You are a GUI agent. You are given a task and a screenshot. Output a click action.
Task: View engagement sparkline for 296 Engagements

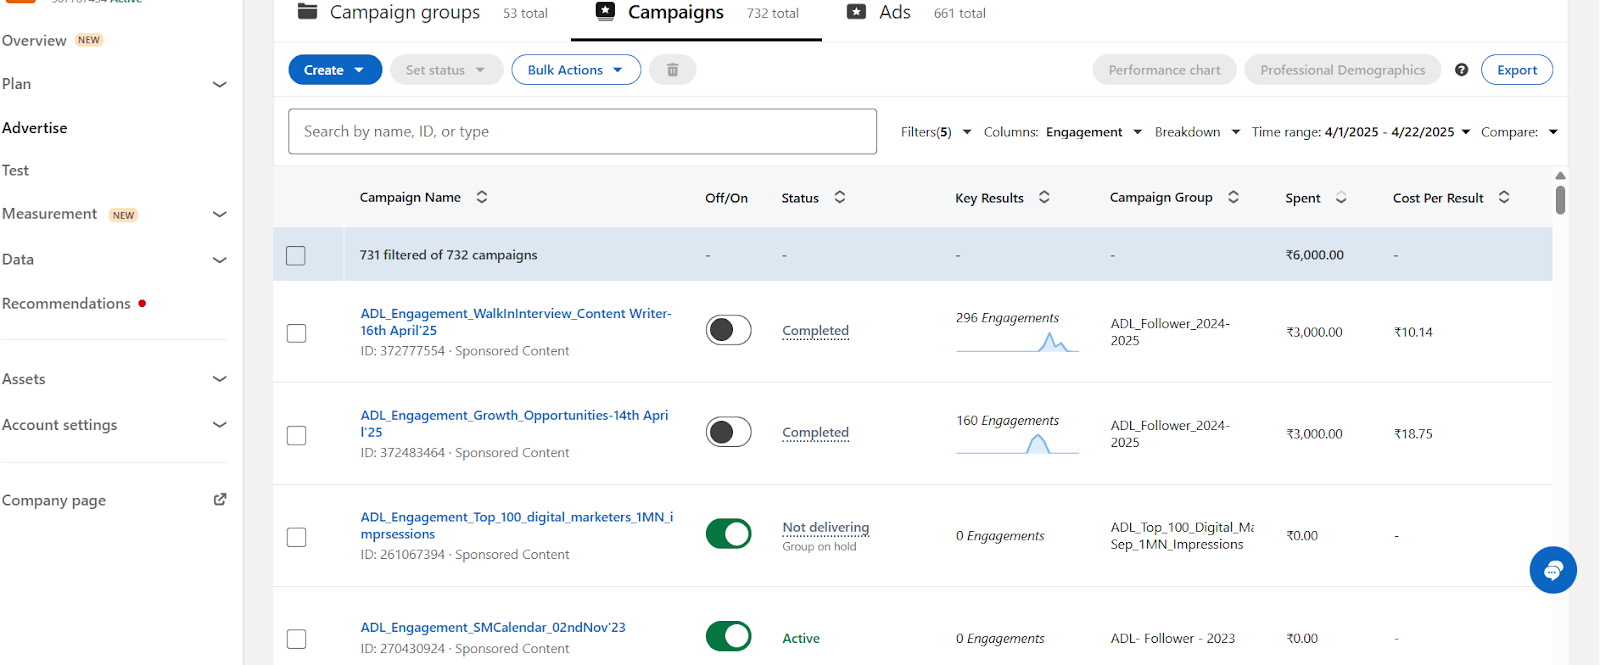tap(1017, 342)
